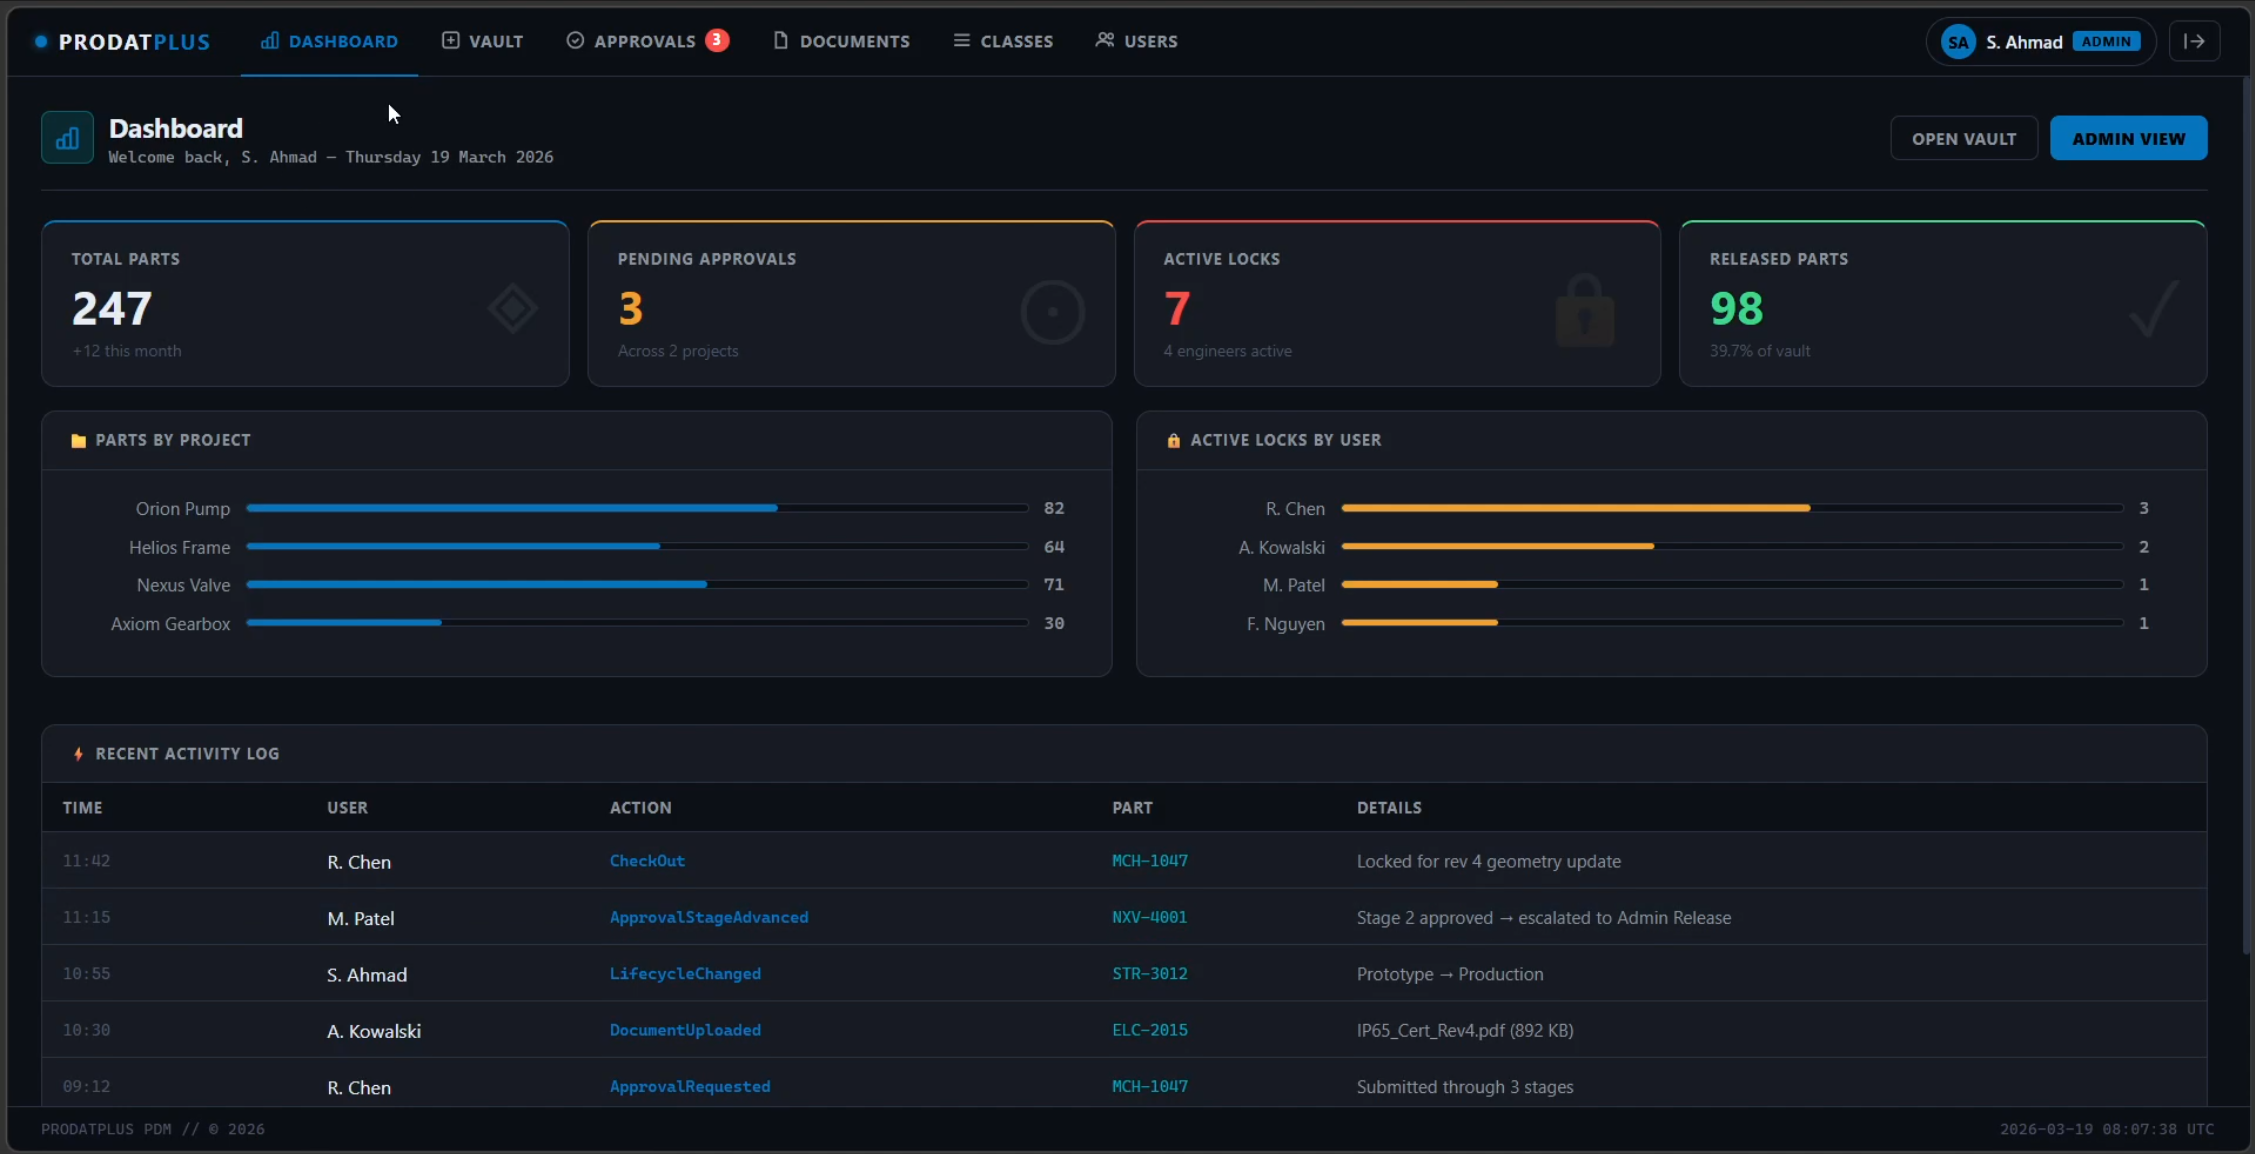The image size is (2255, 1154).
Task: Click the Admin View button
Action: (2128, 138)
